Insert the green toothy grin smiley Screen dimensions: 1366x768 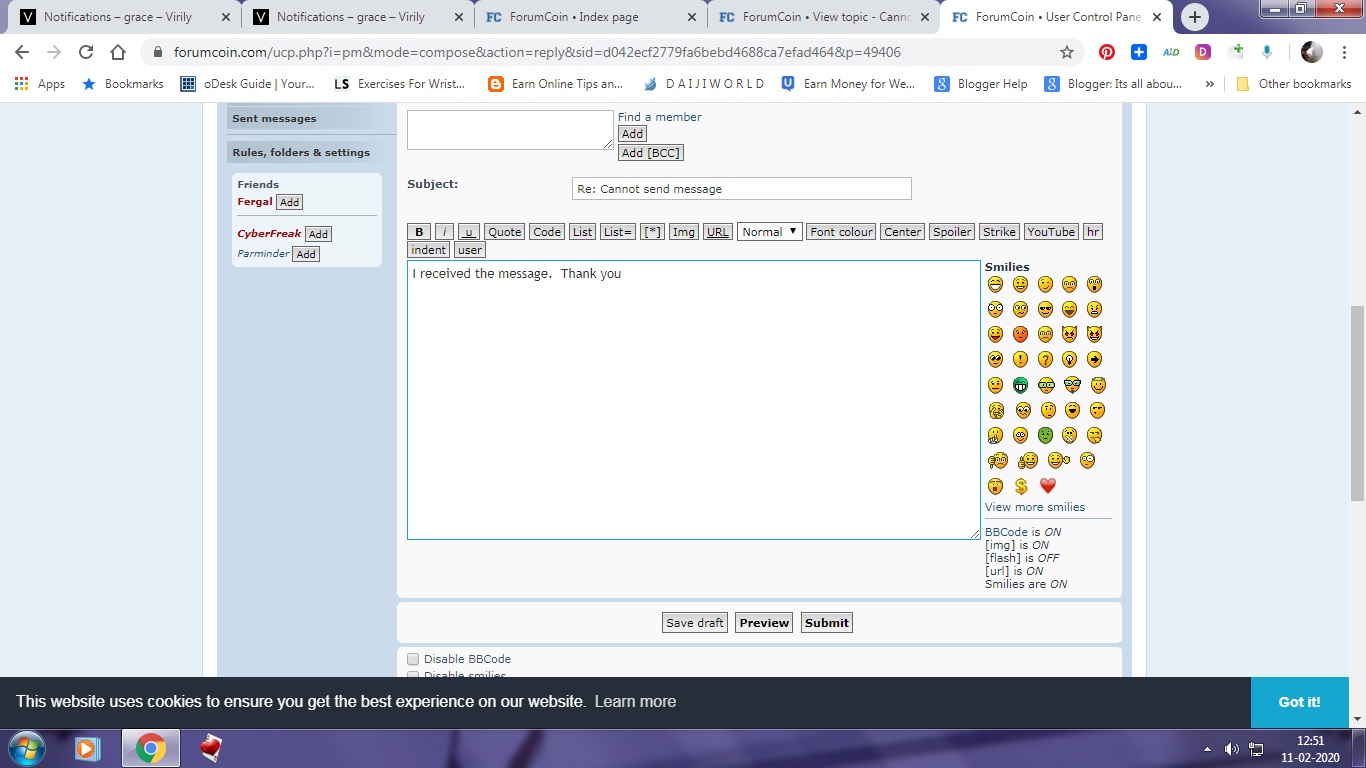click(x=1020, y=385)
